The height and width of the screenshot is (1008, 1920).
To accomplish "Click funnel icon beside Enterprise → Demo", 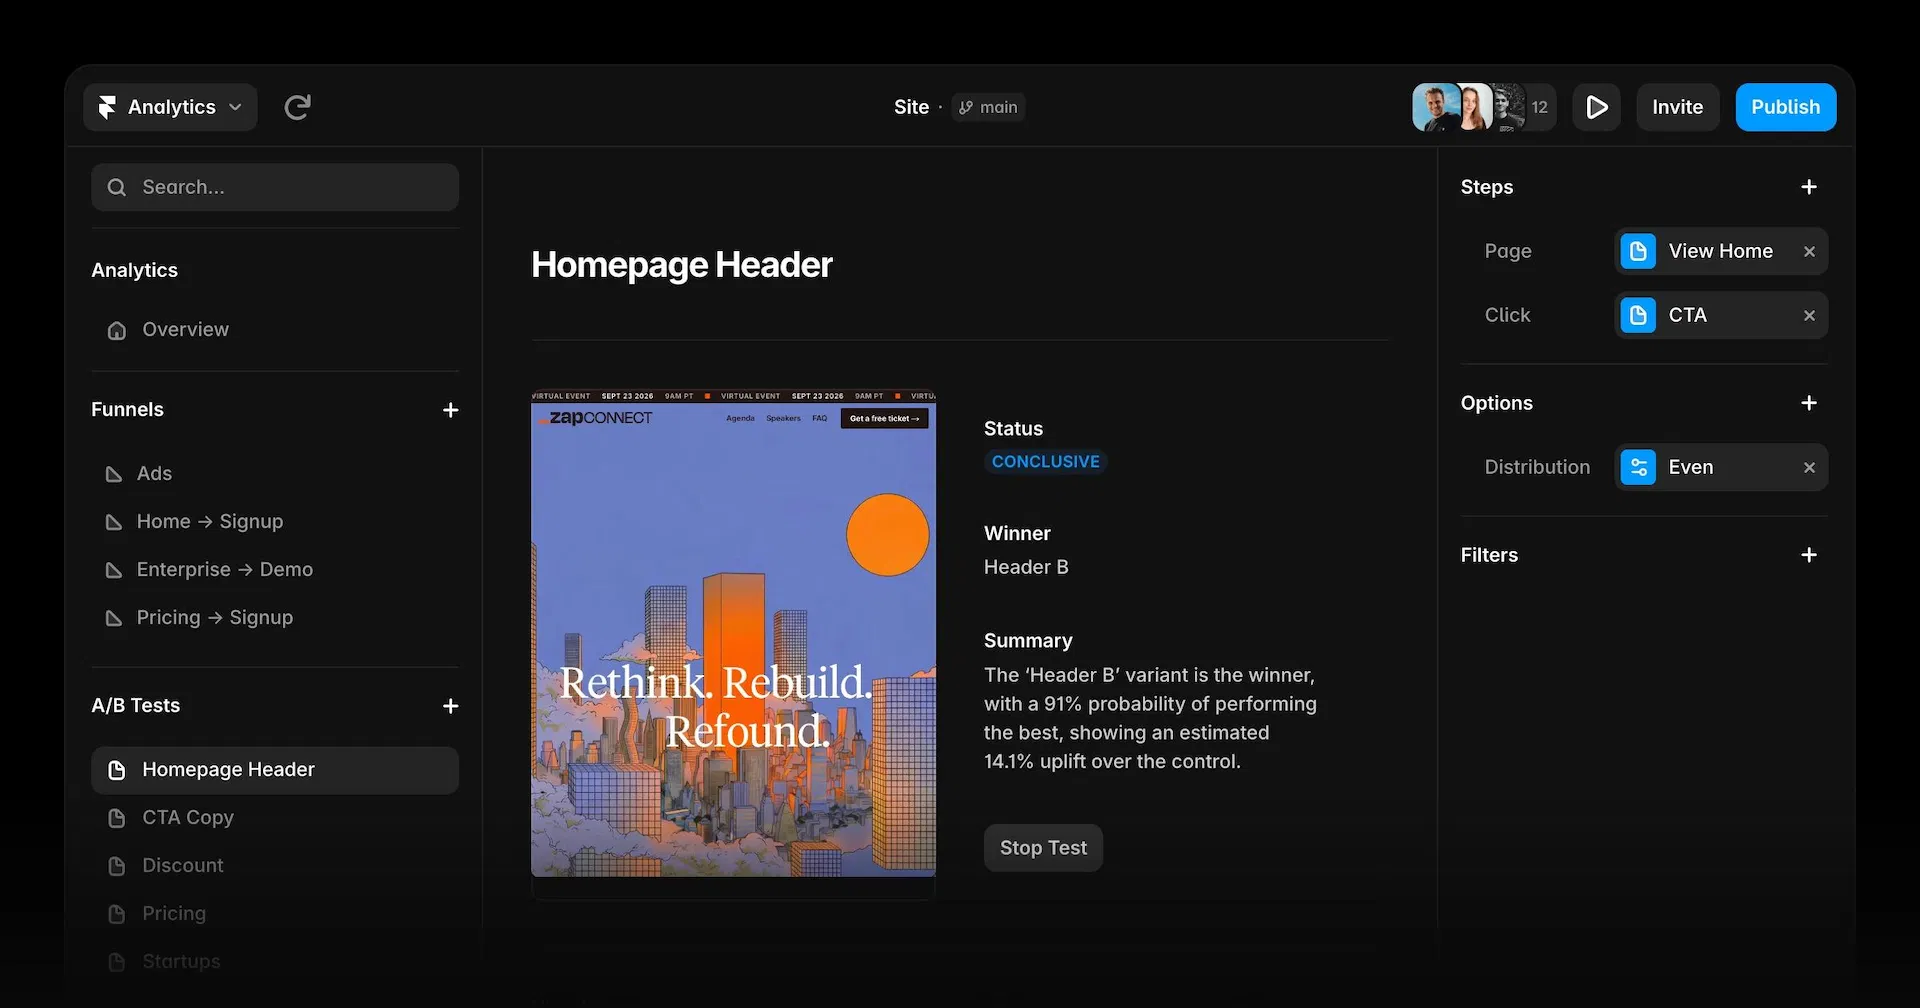I will [114, 570].
